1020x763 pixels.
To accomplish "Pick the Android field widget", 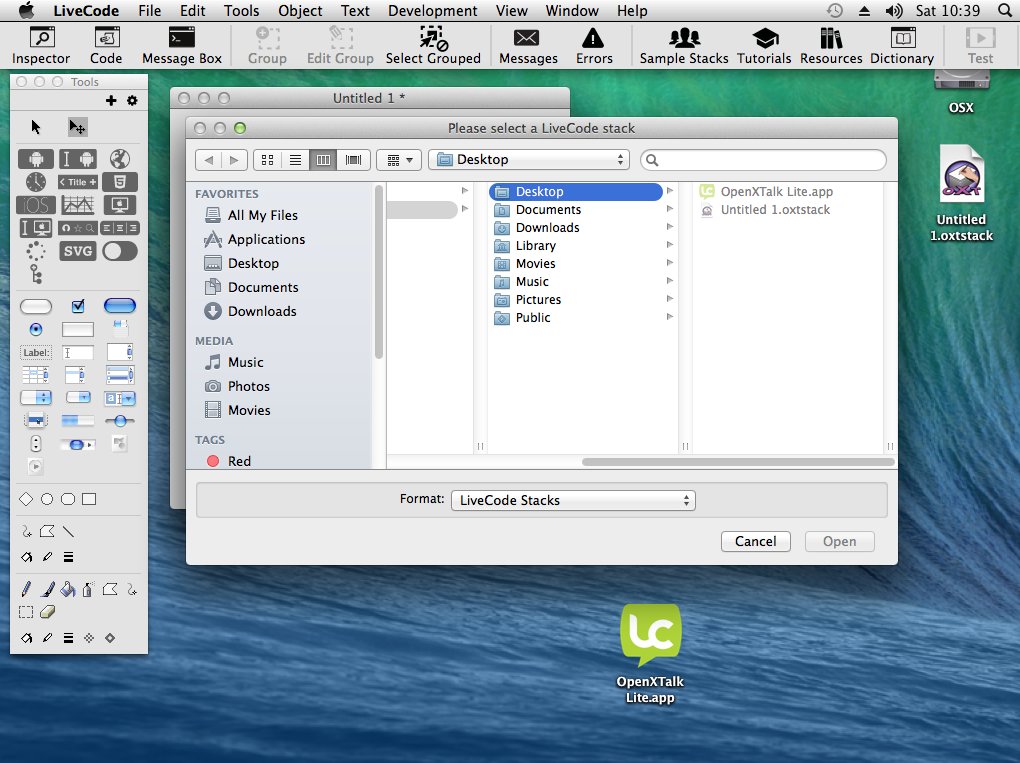I will pyautogui.click(x=77, y=159).
